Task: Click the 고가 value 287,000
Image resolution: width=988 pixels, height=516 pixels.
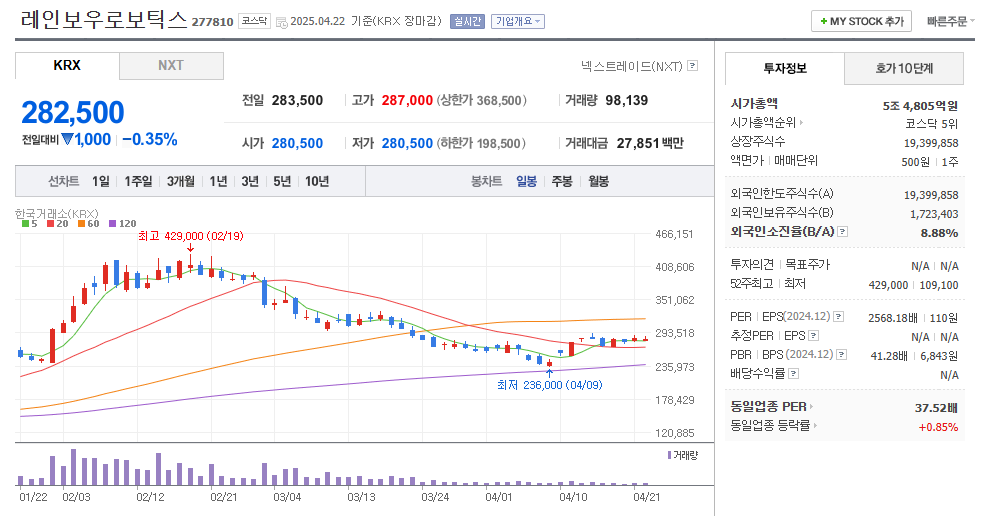Action: point(407,100)
